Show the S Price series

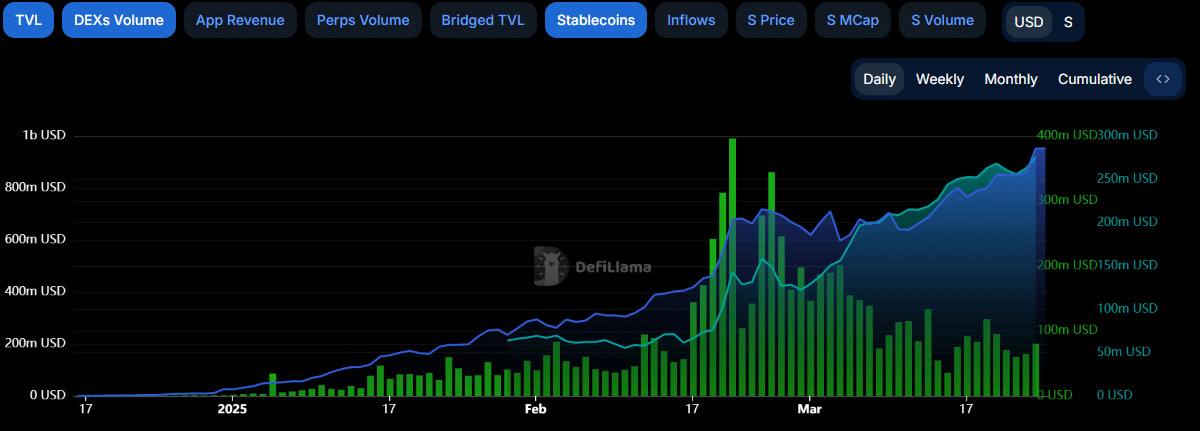coord(771,20)
